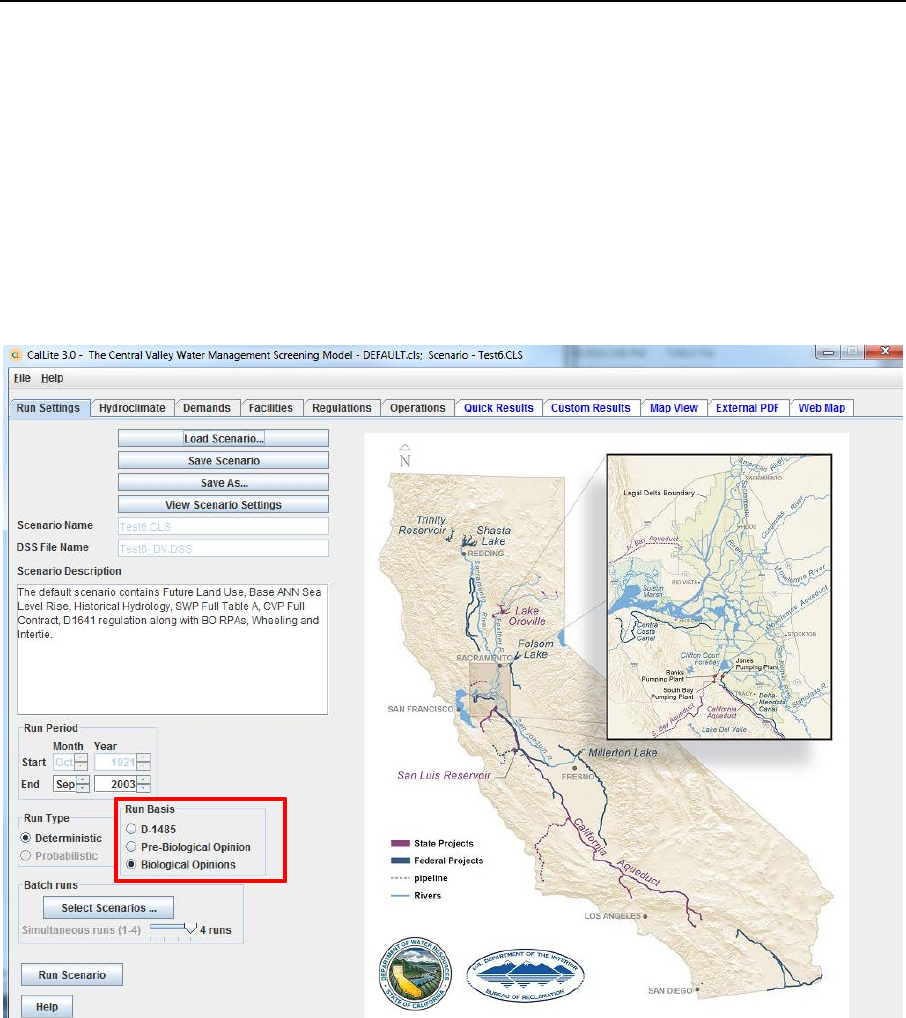This screenshot has width=906, height=1018.
Task: Click the Trinity Reservoir map label
Action: pyautogui.click(x=423, y=525)
